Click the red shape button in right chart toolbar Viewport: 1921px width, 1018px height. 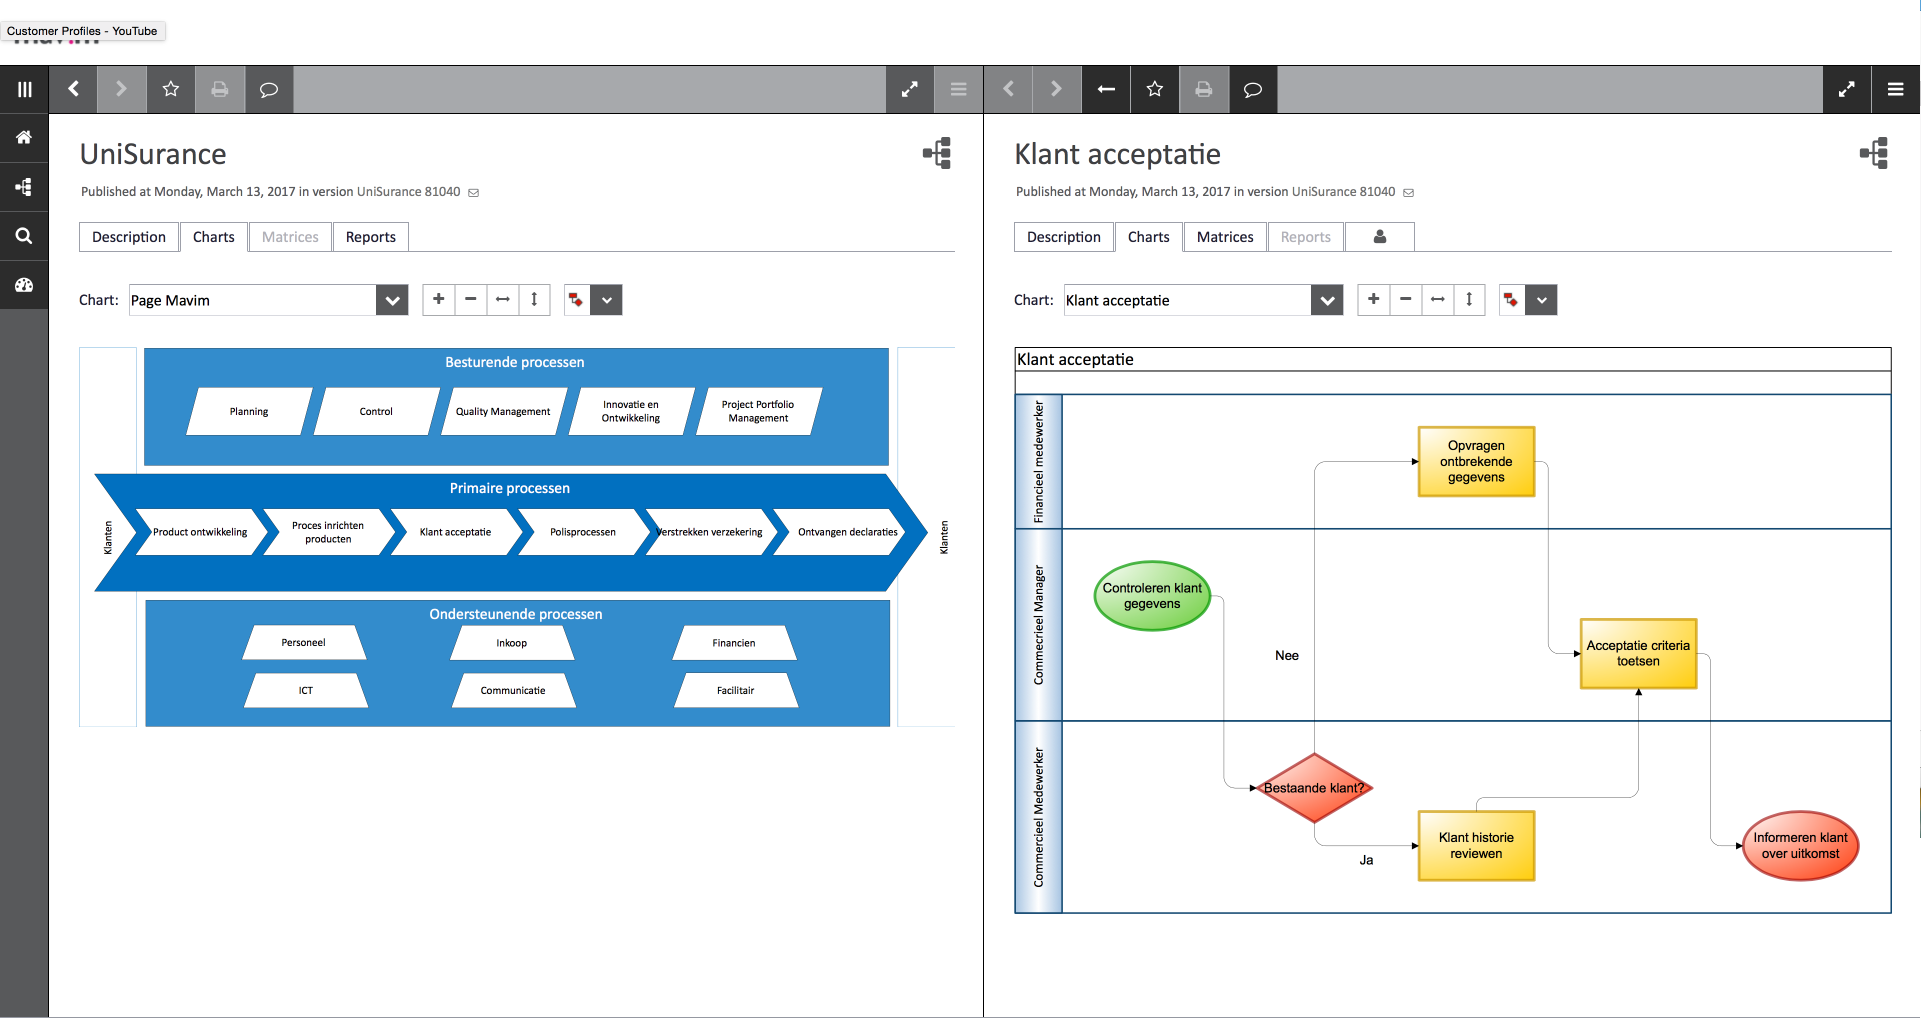tap(1511, 300)
